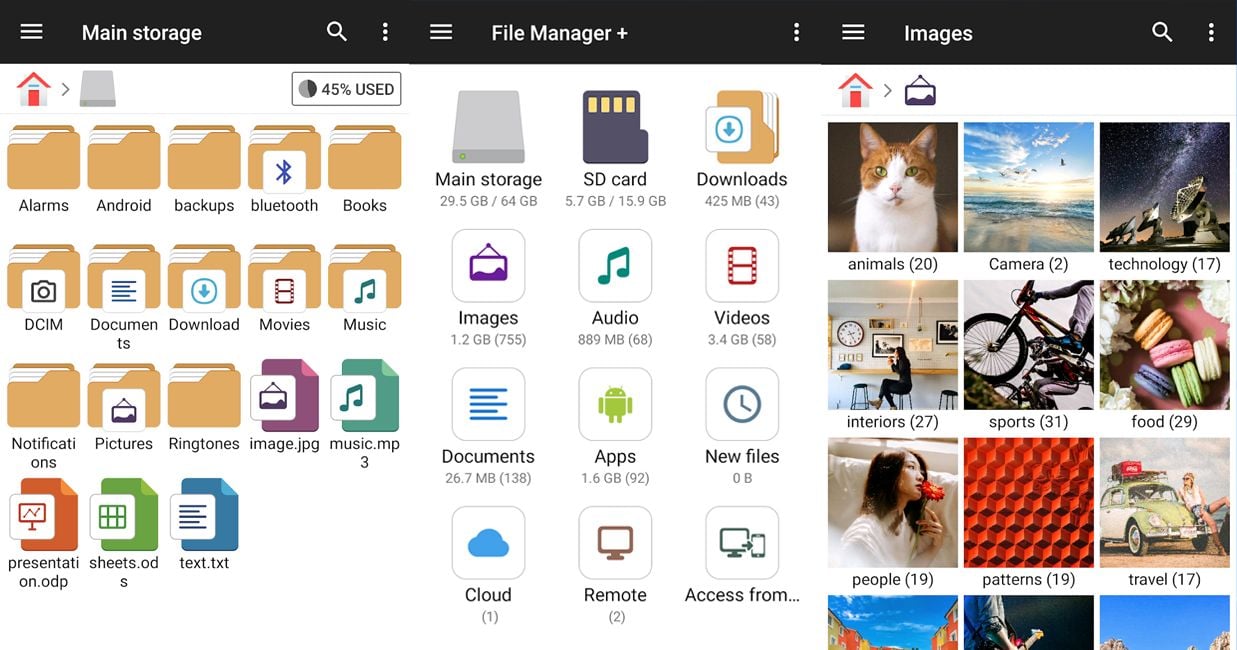Tap home icon in Main storage breadcrumb

(33, 89)
